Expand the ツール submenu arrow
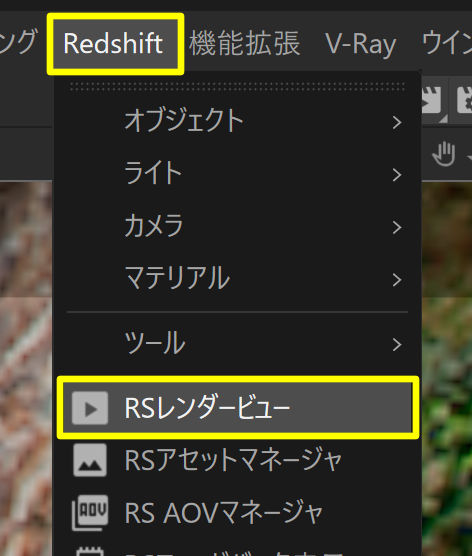The height and width of the screenshot is (556, 472). (397, 344)
